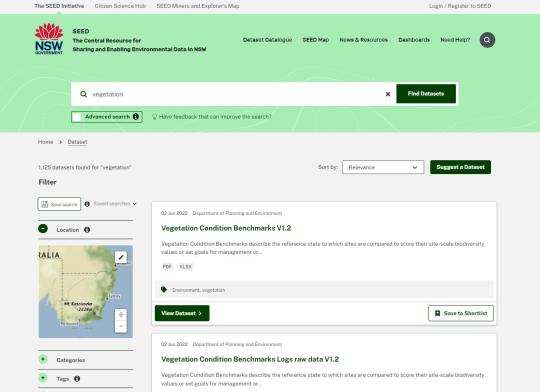Click the Tags filter info icon

[77, 379]
